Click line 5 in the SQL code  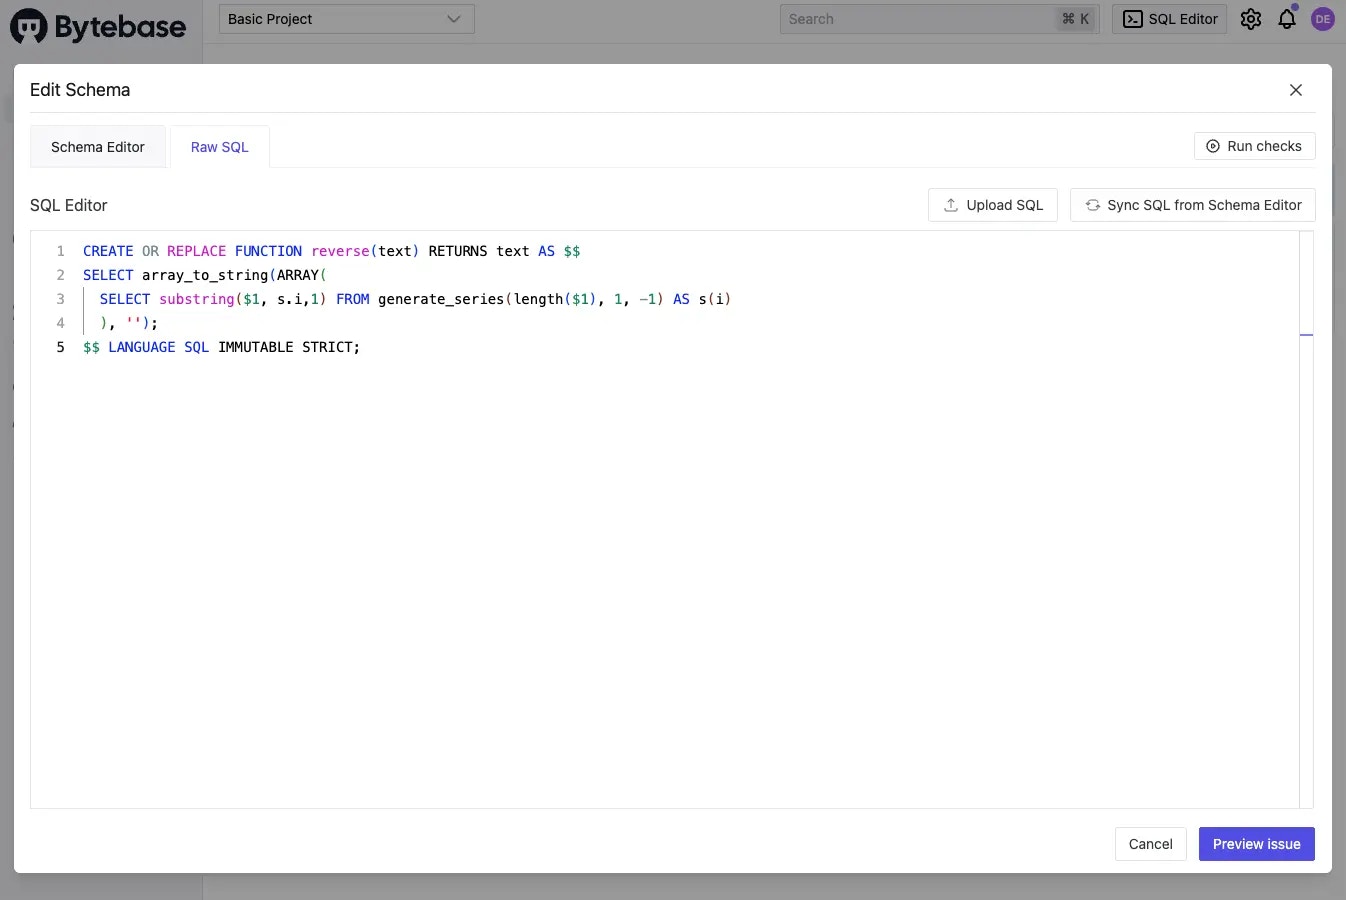coord(220,346)
